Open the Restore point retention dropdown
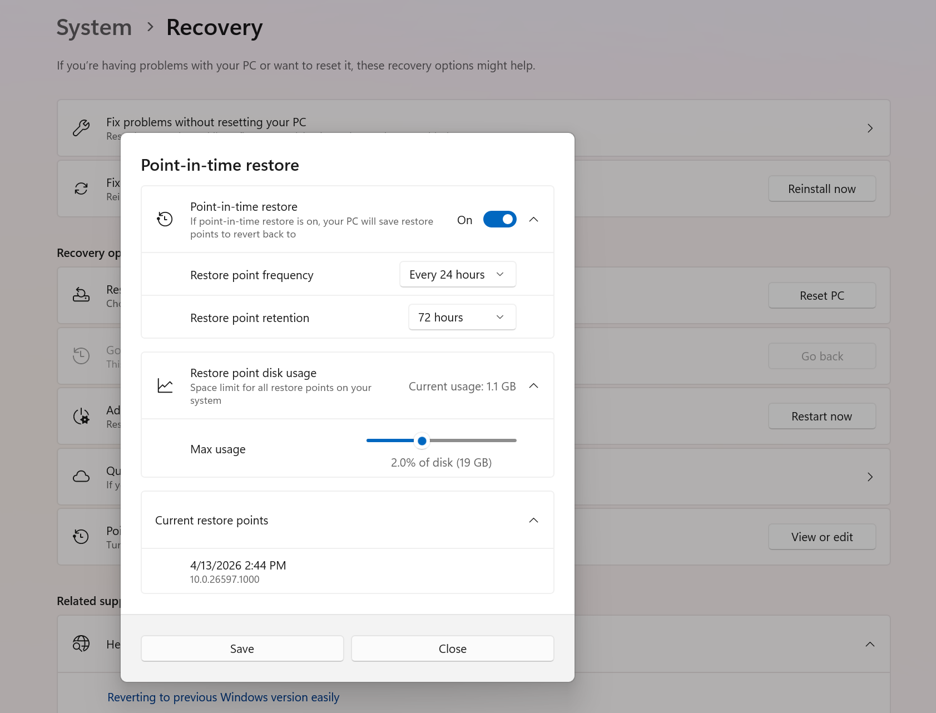 tap(462, 317)
